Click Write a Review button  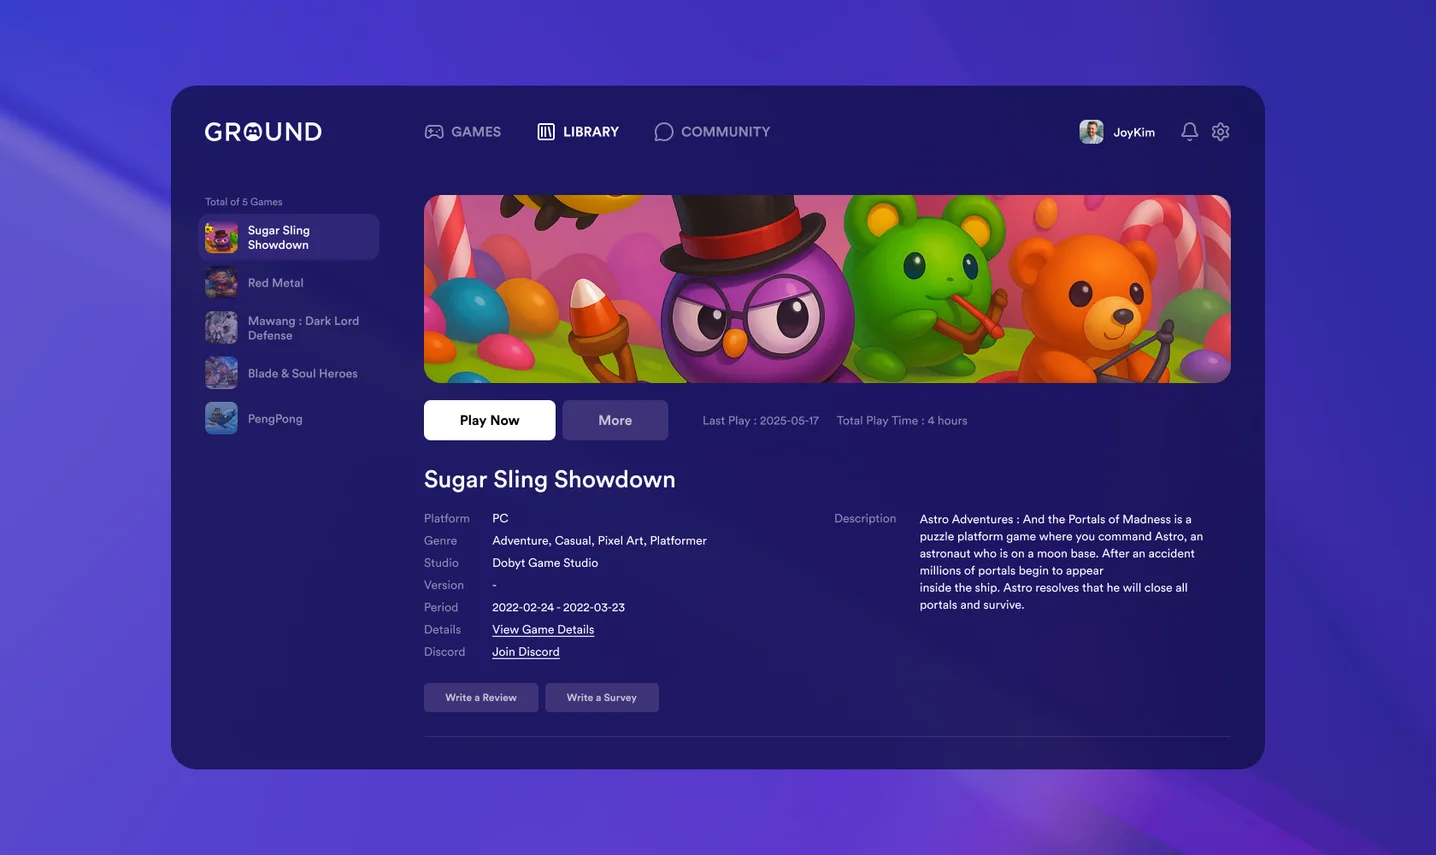coord(481,698)
